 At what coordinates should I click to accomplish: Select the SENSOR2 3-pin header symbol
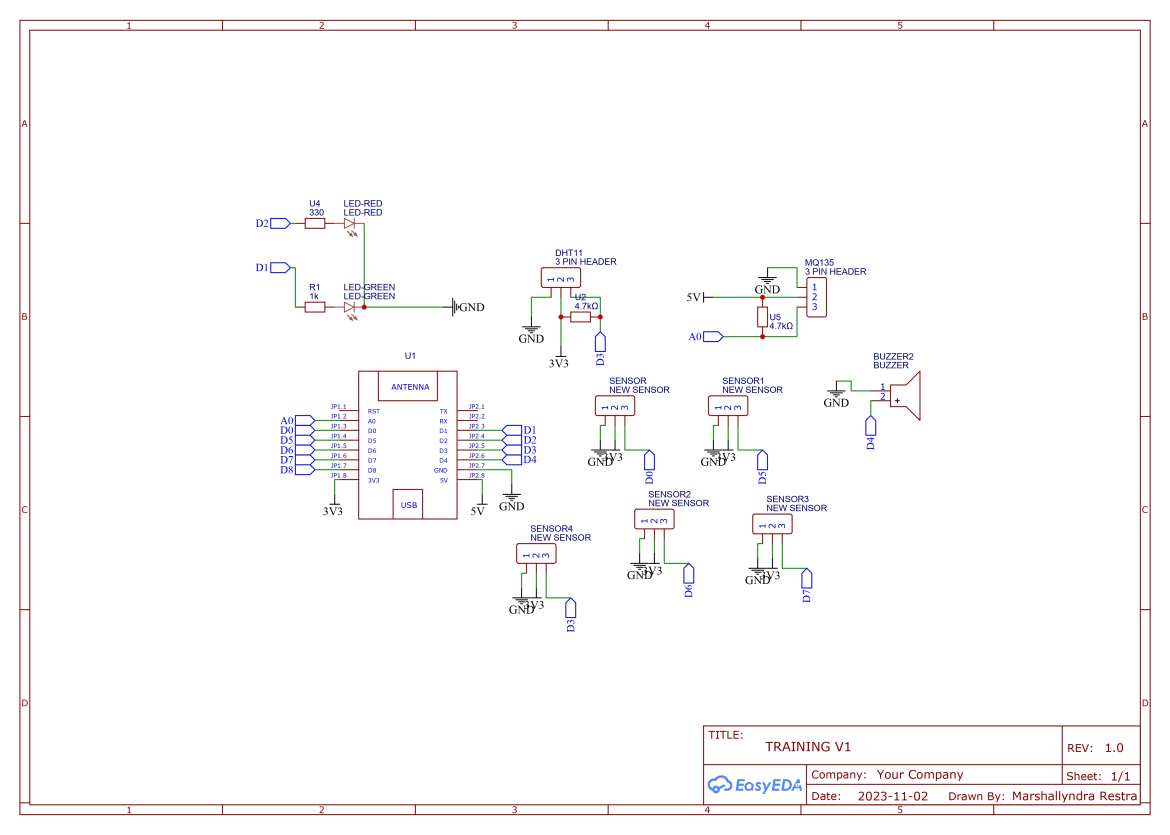pyautogui.click(x=654, y=519)
